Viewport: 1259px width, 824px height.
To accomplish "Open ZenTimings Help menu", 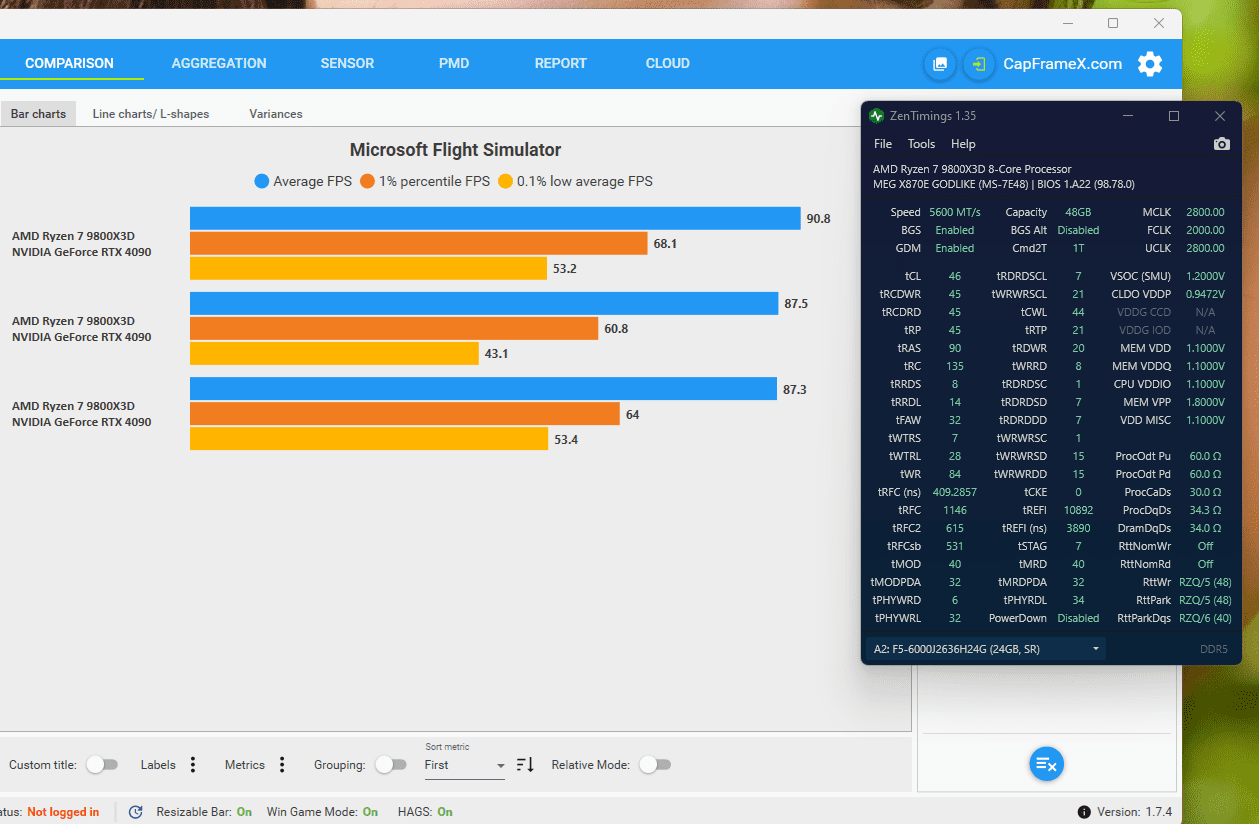I will pos(963,144).
